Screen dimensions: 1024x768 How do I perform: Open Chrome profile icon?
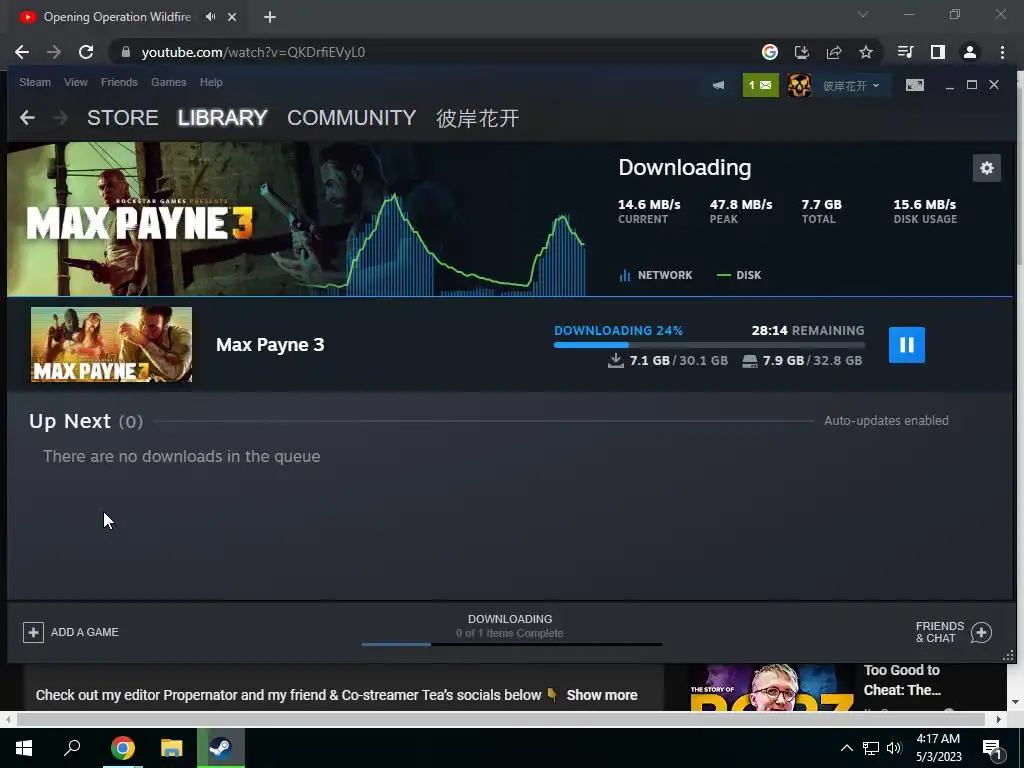click(970, 52)
